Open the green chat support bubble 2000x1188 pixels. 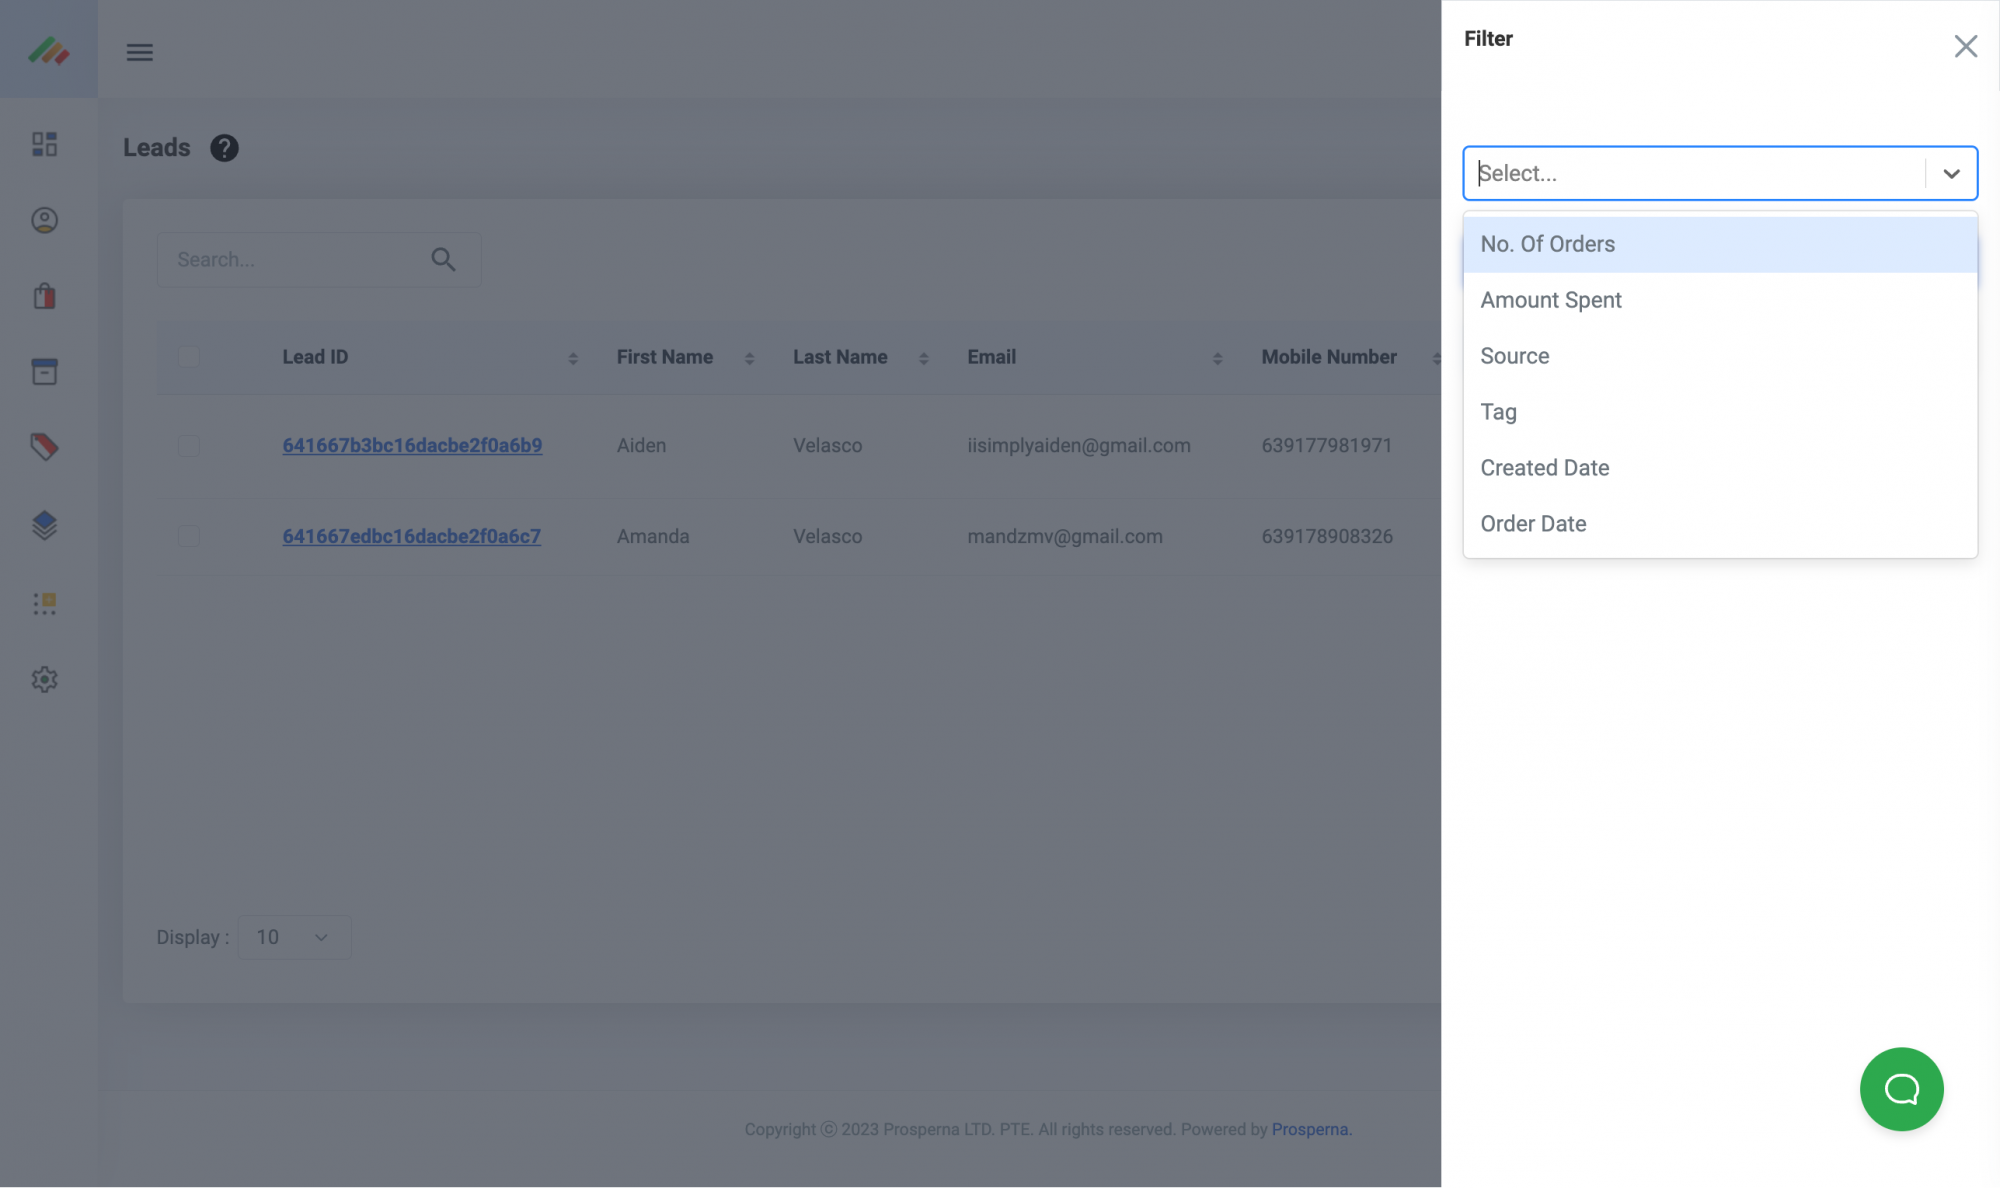1901,1089
